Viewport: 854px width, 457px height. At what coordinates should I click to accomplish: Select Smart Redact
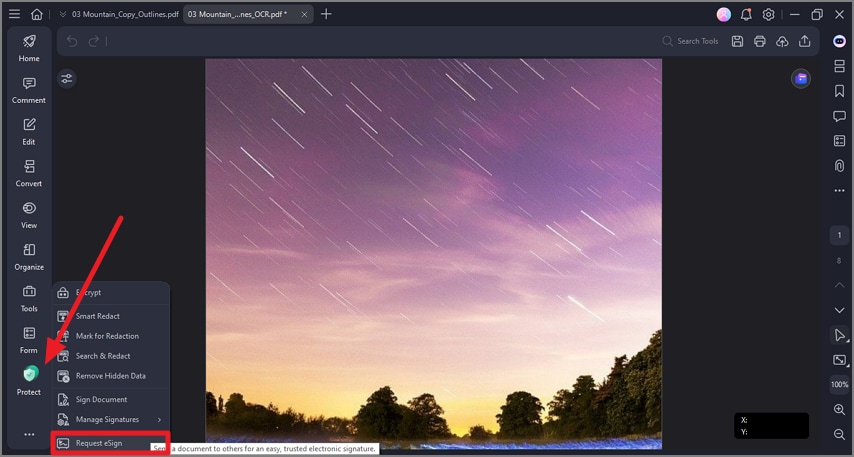(111, 316)
